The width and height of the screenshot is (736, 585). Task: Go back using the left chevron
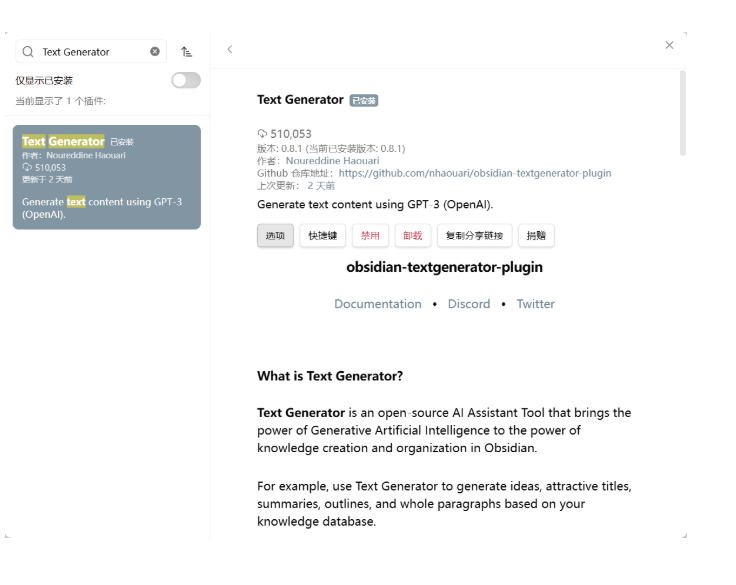[230, 49]
